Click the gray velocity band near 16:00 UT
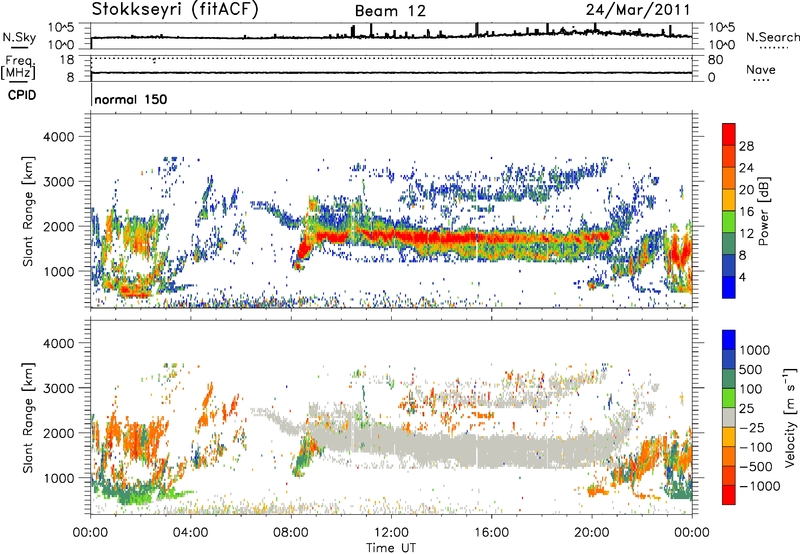The width and height of the screenshot is (800, 554). [491, 450]
